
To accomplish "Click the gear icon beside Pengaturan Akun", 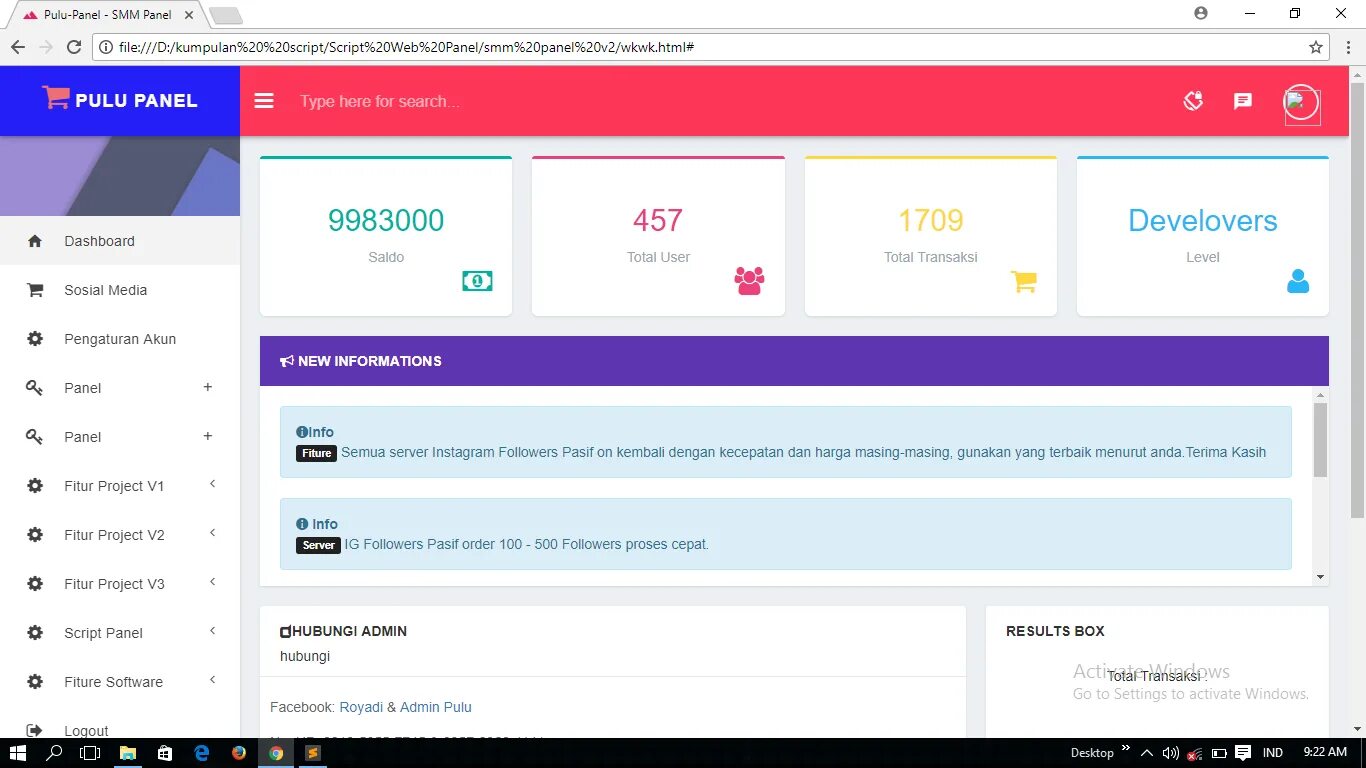I will pyautogui.click(x=35, y=339).
